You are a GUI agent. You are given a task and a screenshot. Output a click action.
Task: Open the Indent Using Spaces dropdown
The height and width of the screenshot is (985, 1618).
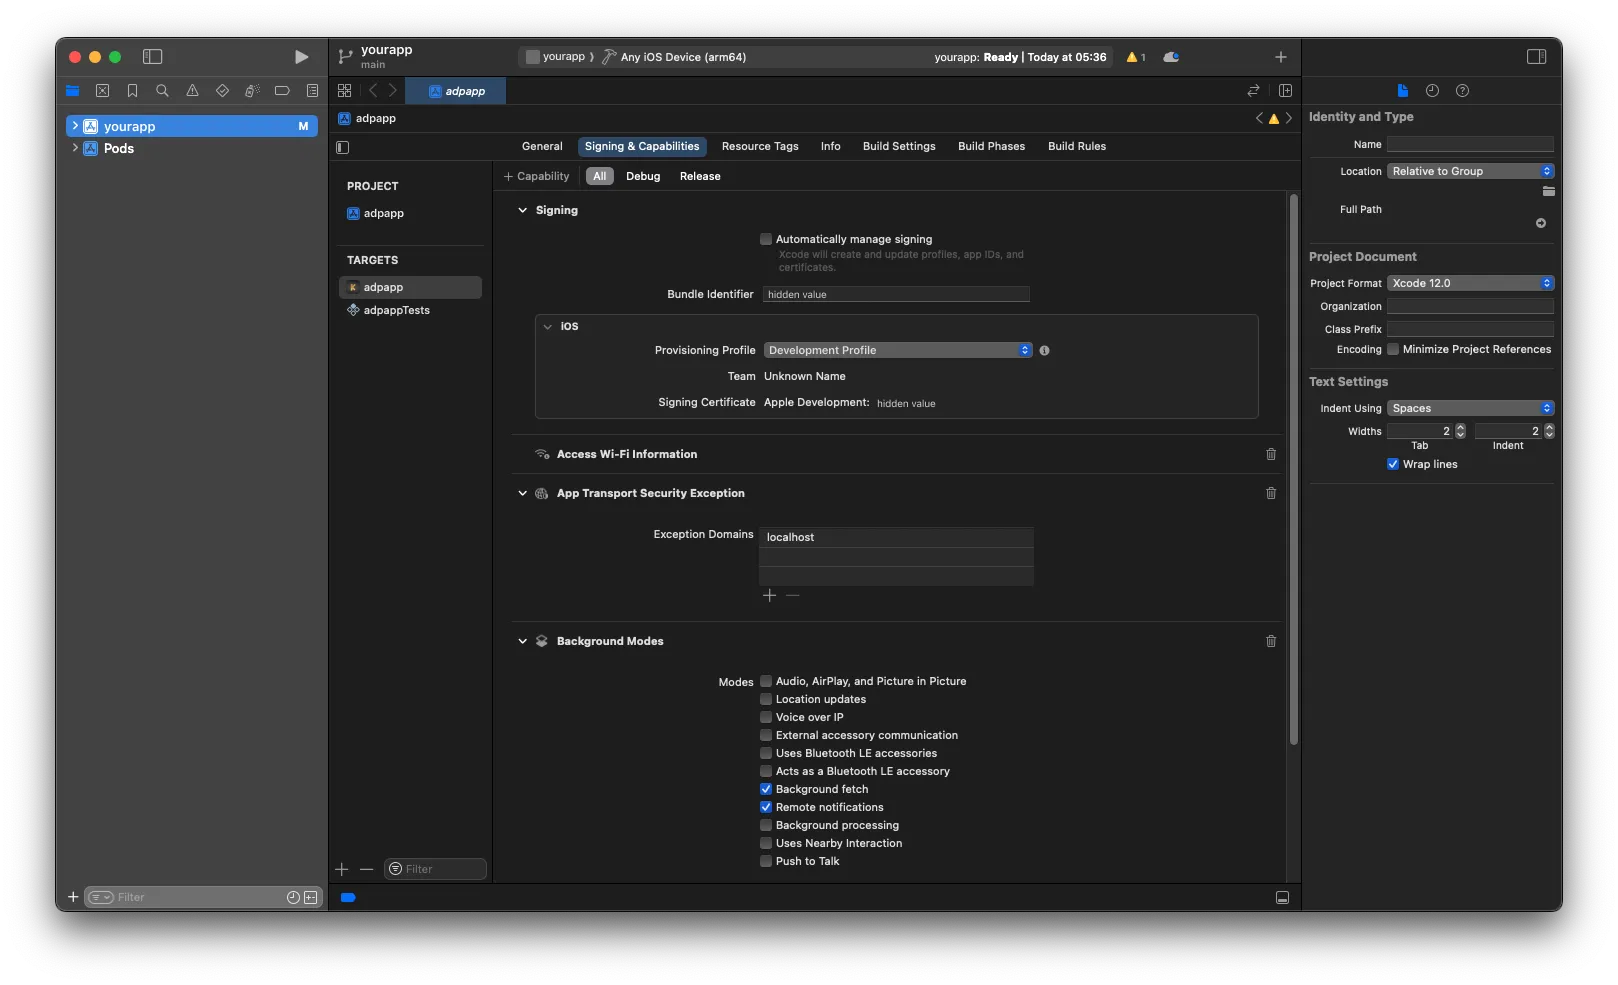[x=1470, y=408]
